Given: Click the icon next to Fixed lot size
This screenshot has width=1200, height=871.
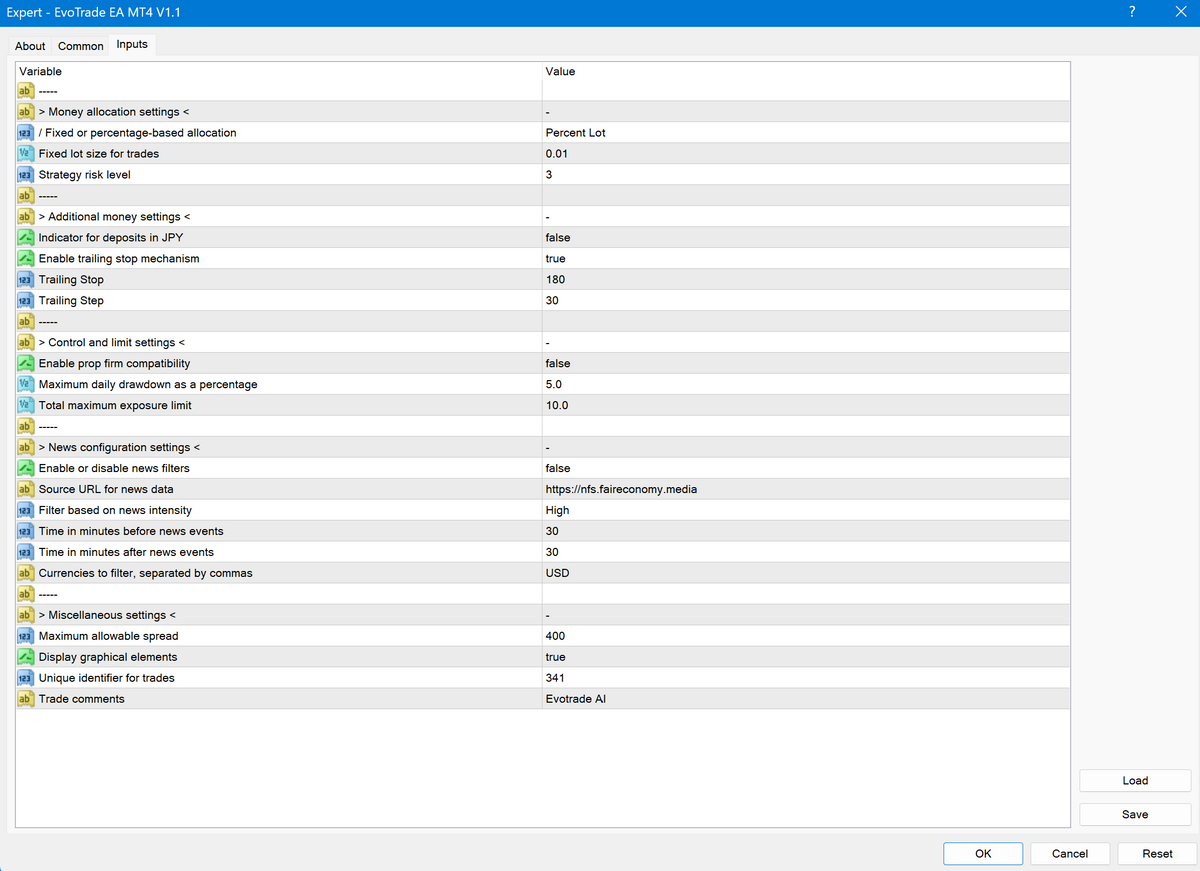Looking at the screenshot, I should pyautogui.click(x=26, y=154).
